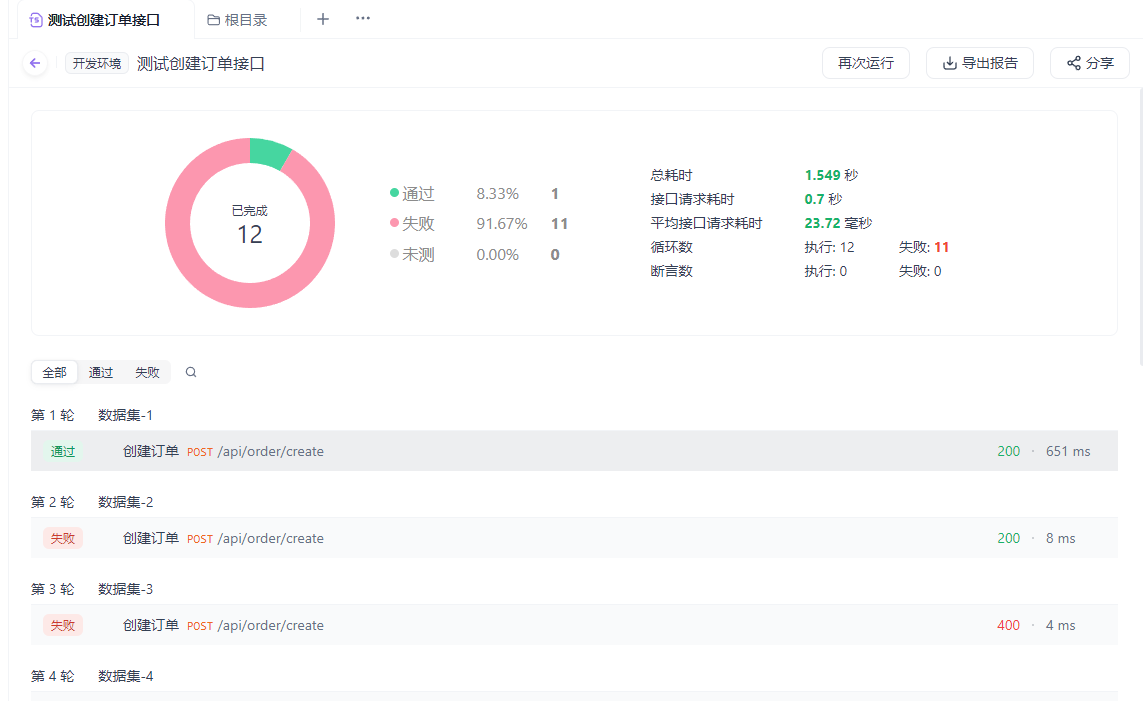This screenshot has height=701, width=1143.
Task: Filter results by 失败
Action: pos(147,372)
